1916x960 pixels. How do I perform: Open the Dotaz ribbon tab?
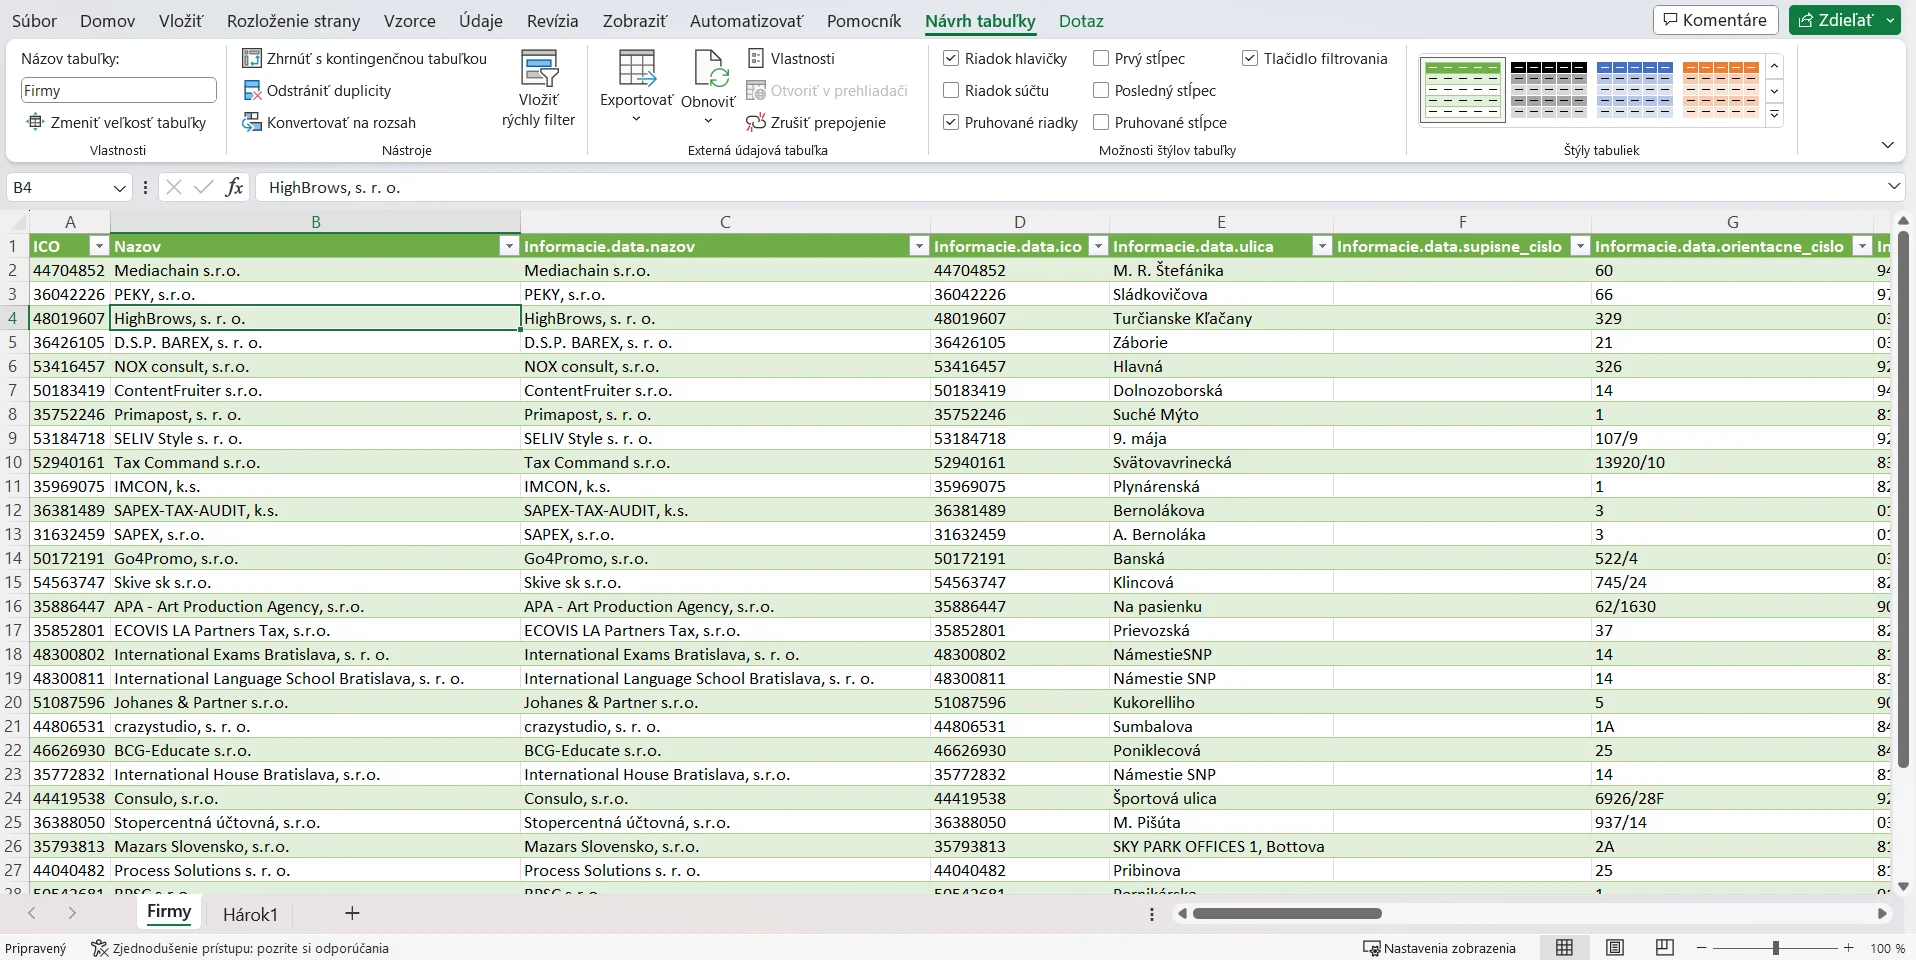1081,21
